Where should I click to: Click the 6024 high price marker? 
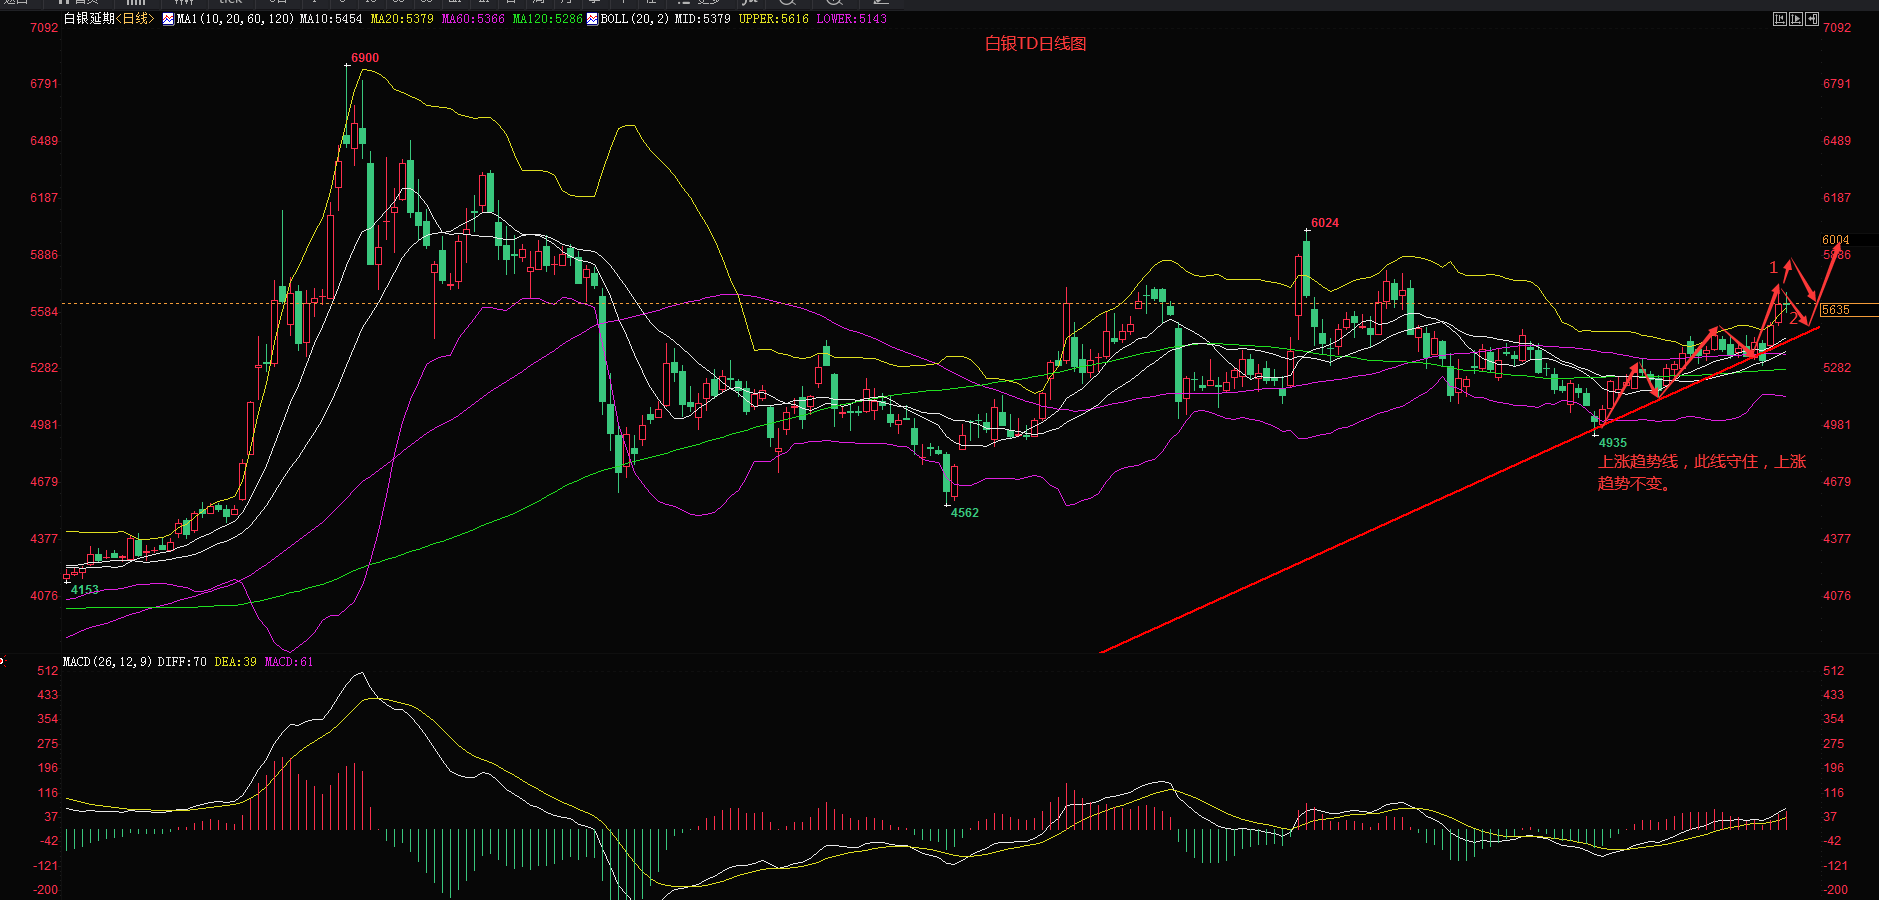(1325, 223)
